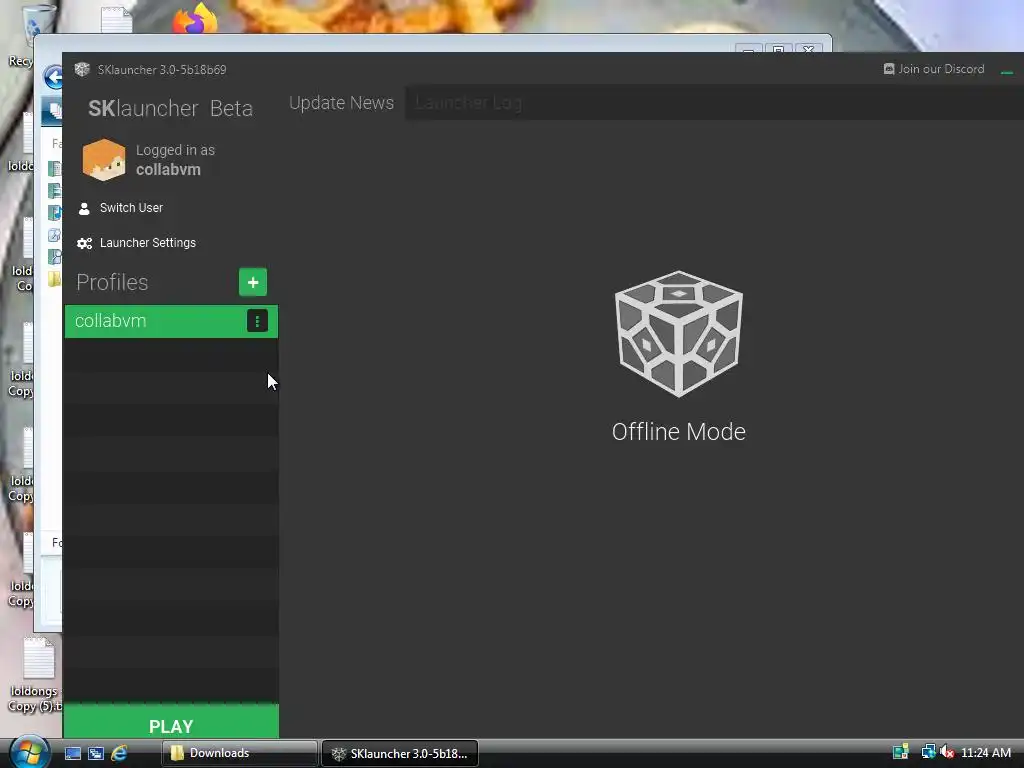Select the loldongs Copy (5) desktop file

tap(36, 675)
